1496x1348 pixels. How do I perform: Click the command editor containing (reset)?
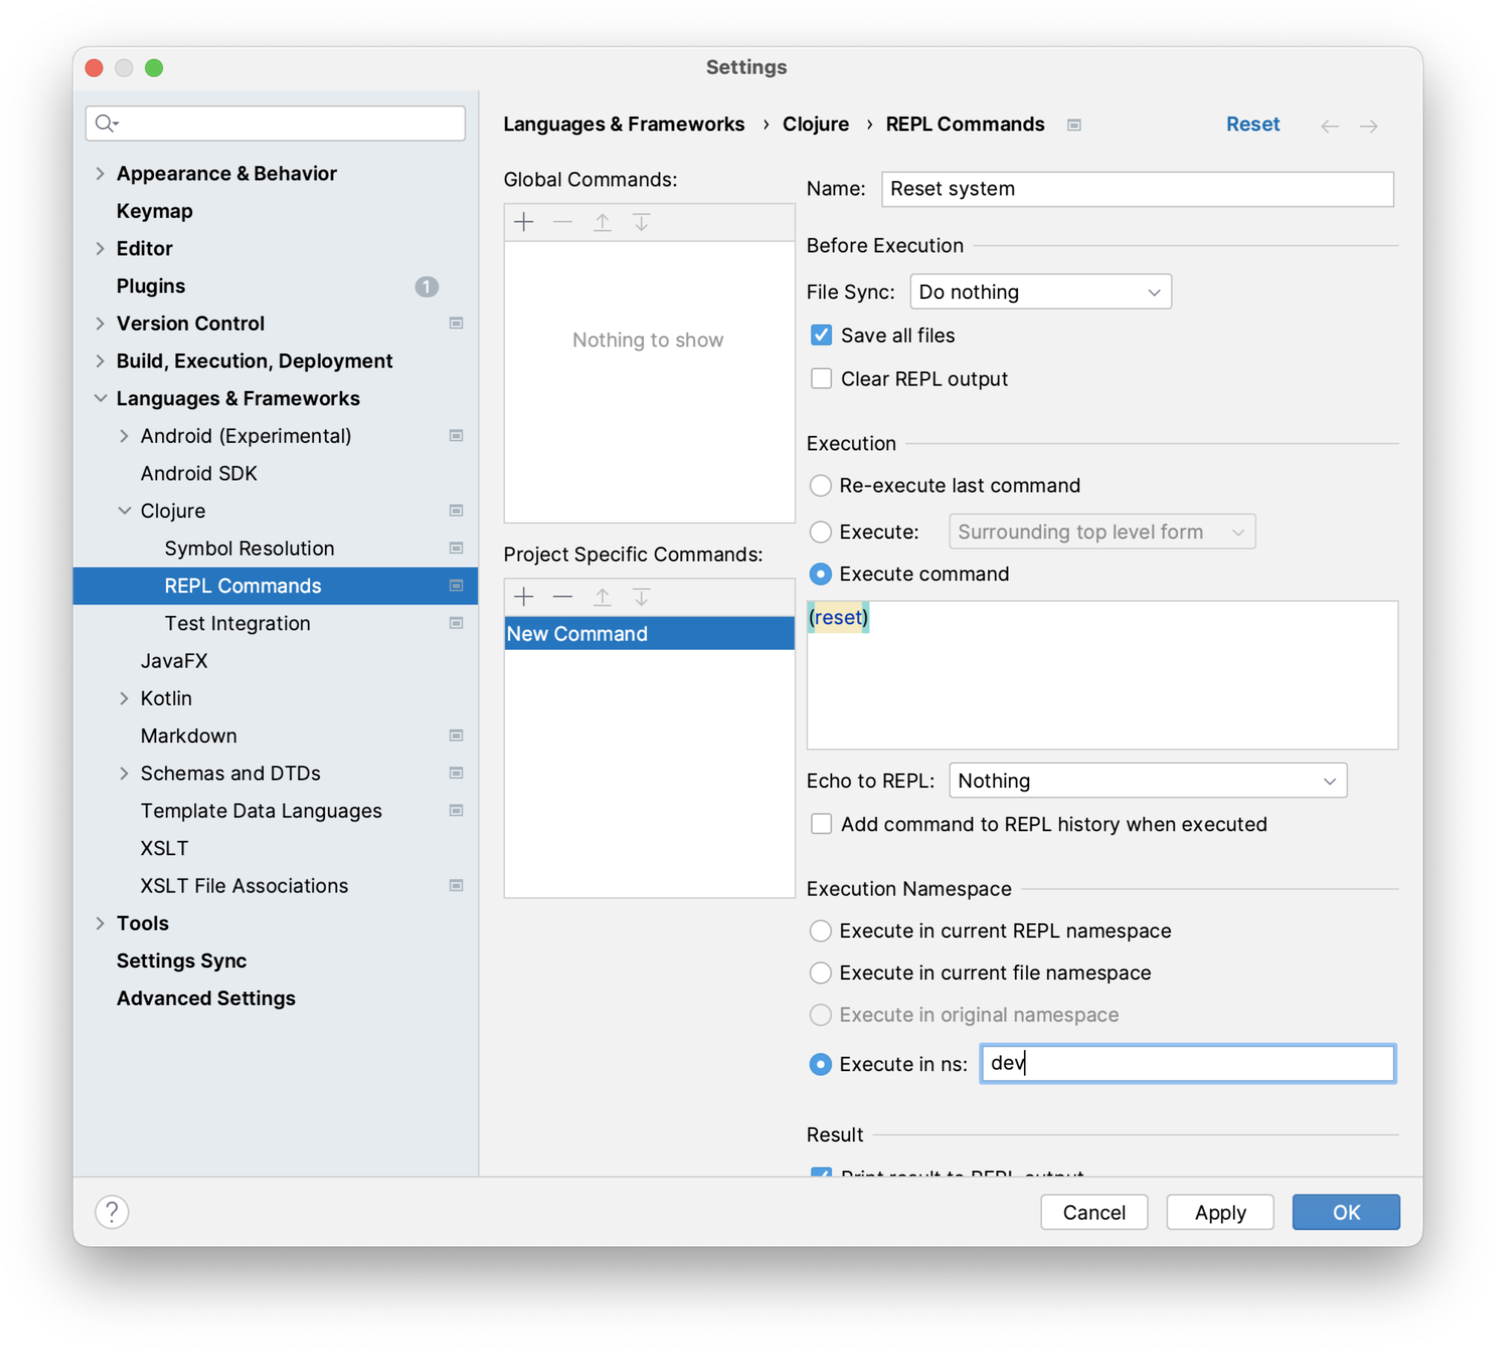(x=1102, y=675)
